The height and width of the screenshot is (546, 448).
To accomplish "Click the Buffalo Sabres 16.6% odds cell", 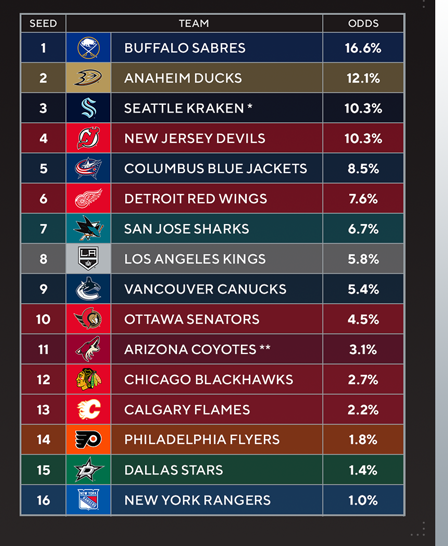I will [363, 48].
